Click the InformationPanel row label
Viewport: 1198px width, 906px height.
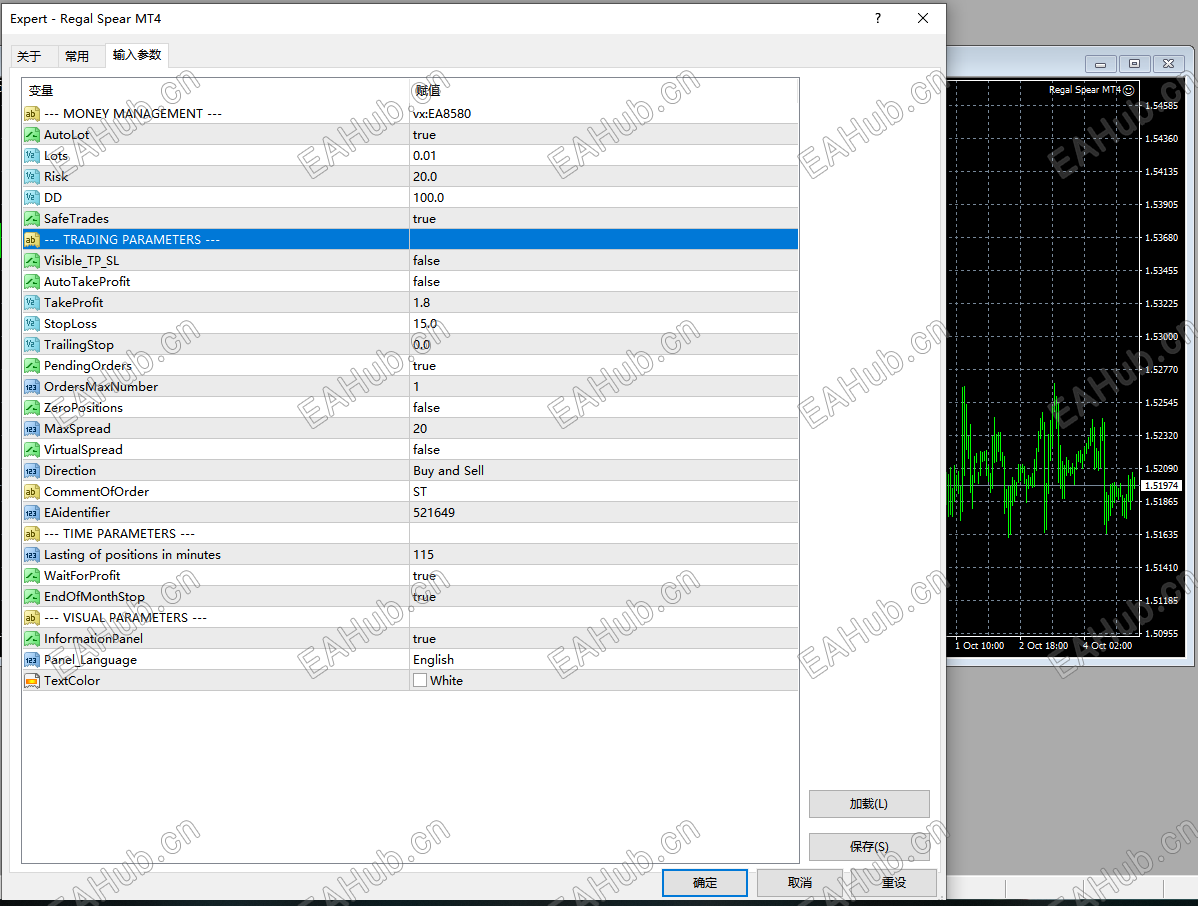tap(93, 639)
